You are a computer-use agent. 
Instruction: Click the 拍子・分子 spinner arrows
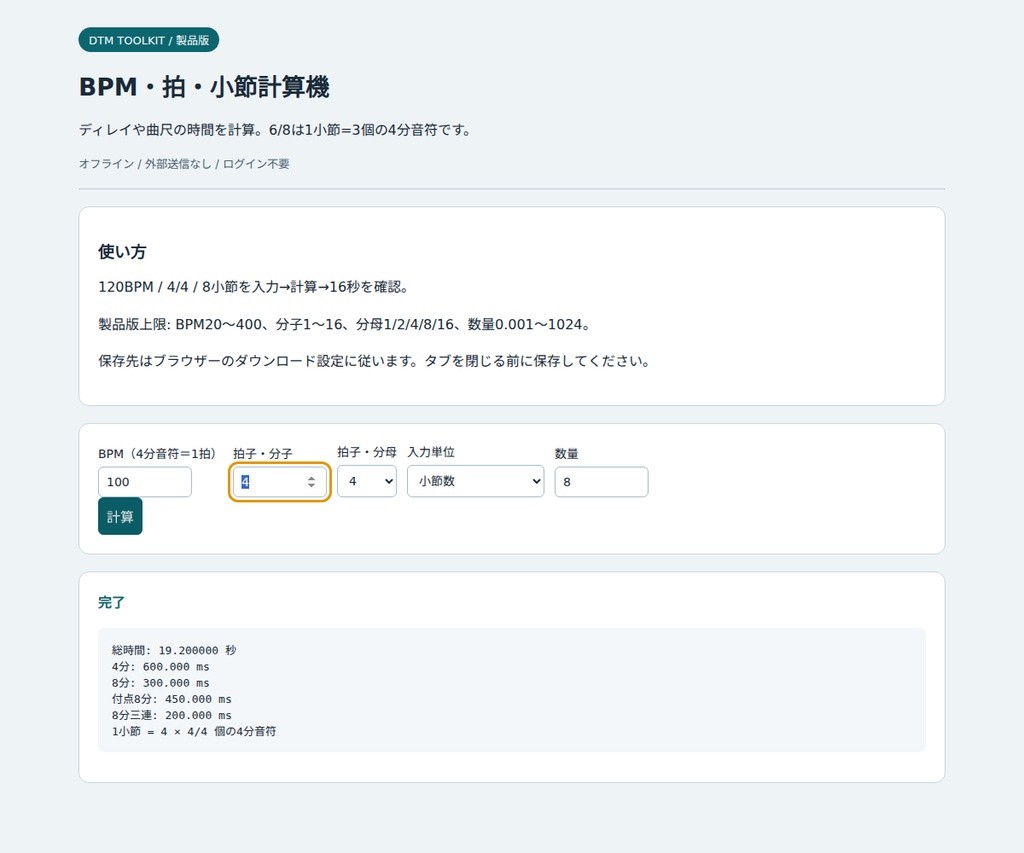pos(312,482)
